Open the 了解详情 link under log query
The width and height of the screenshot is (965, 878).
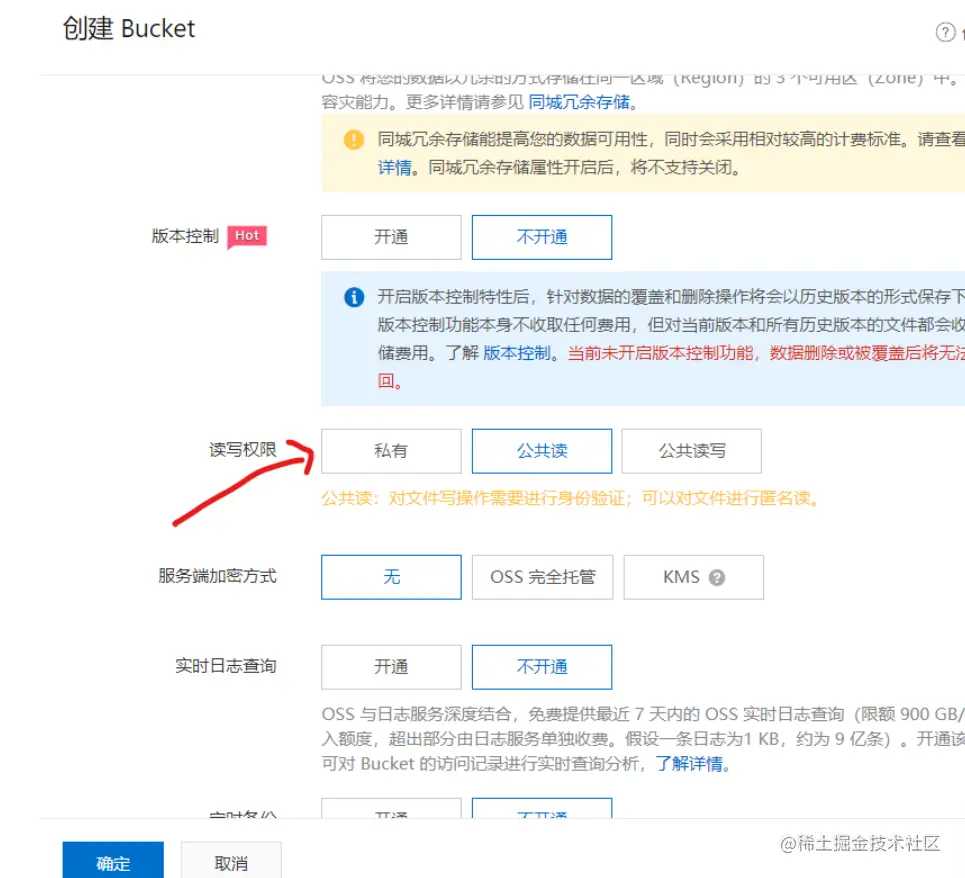tap(689, 764)
